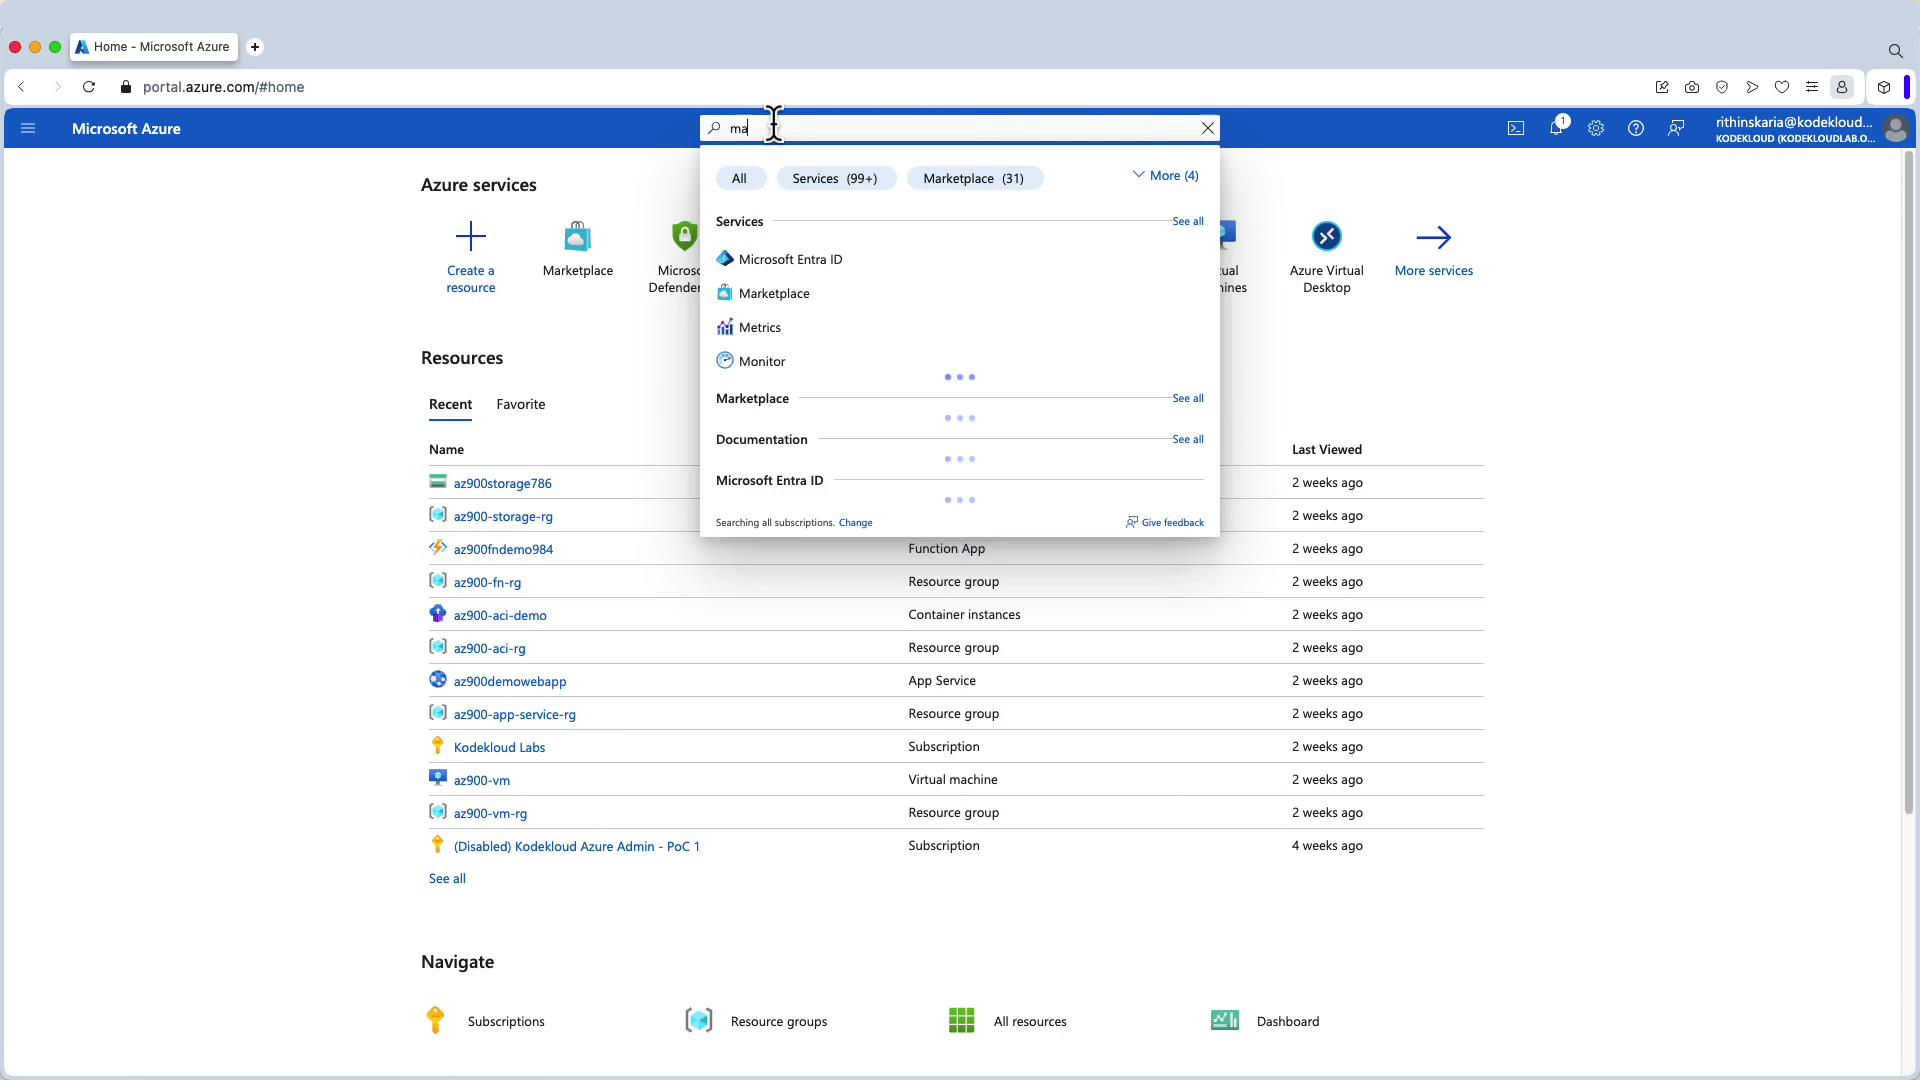
Task: Select the Services (99+) filter chip
Action: point(834,178)
